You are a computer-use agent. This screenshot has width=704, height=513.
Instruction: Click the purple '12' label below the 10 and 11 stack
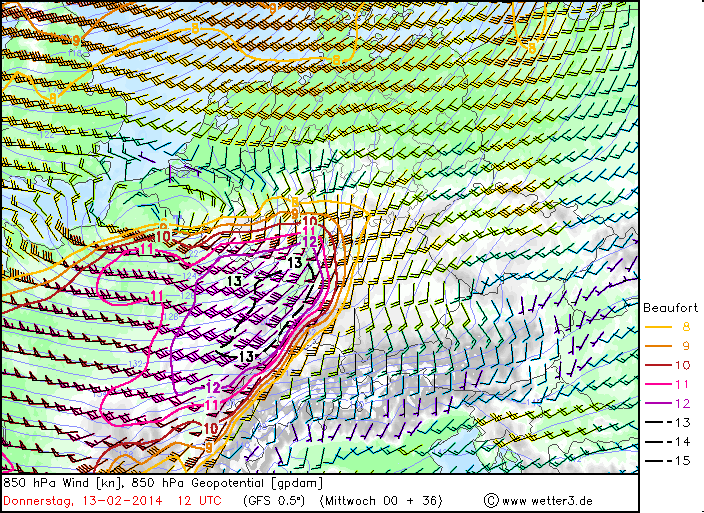[310, 242]
